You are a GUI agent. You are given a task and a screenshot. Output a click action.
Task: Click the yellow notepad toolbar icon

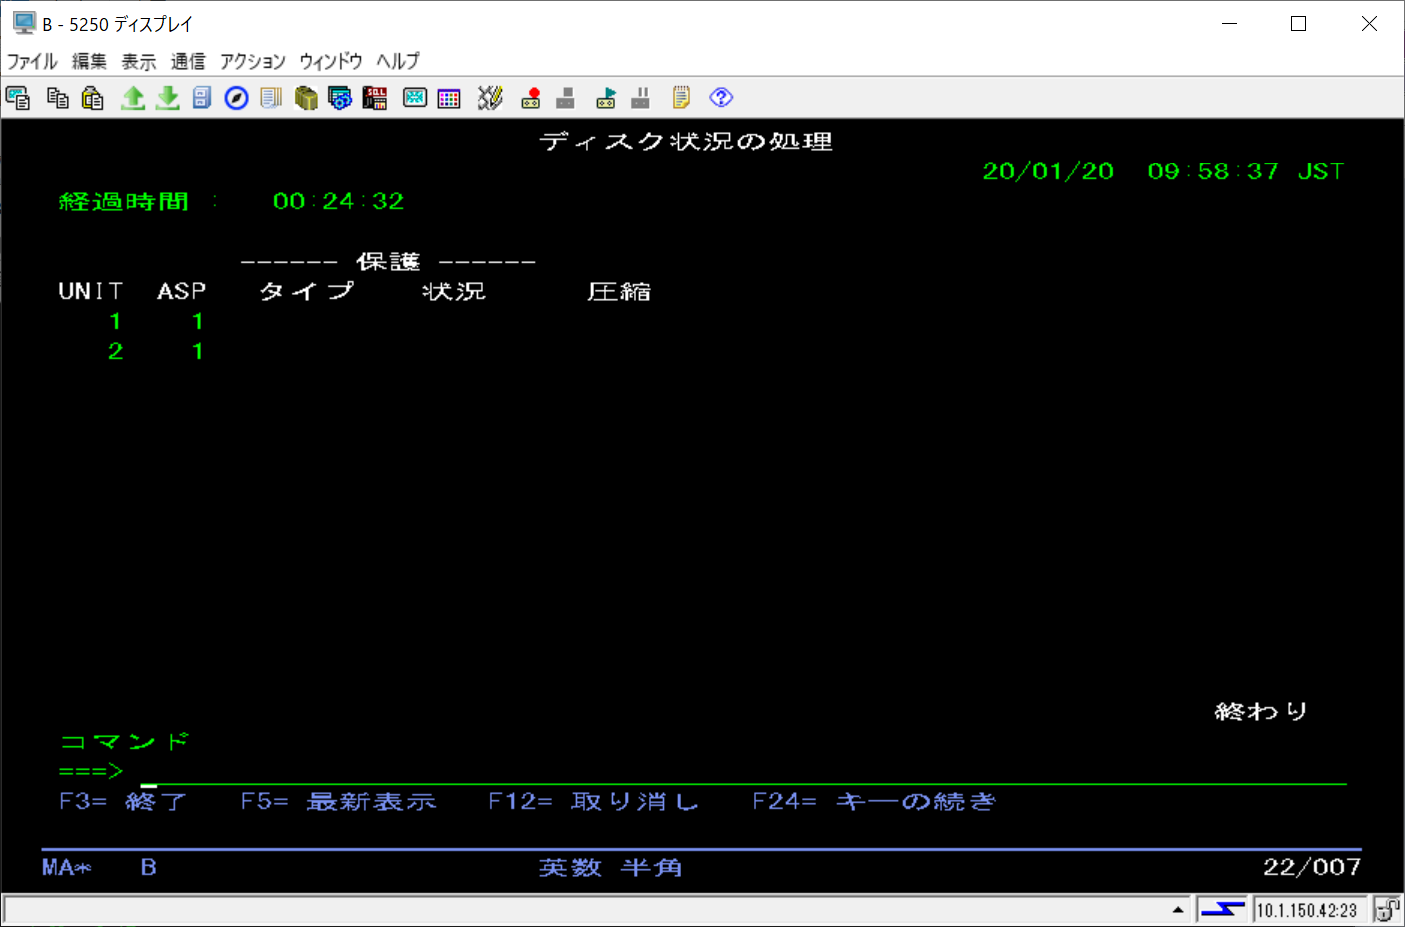tap(681, 98)
